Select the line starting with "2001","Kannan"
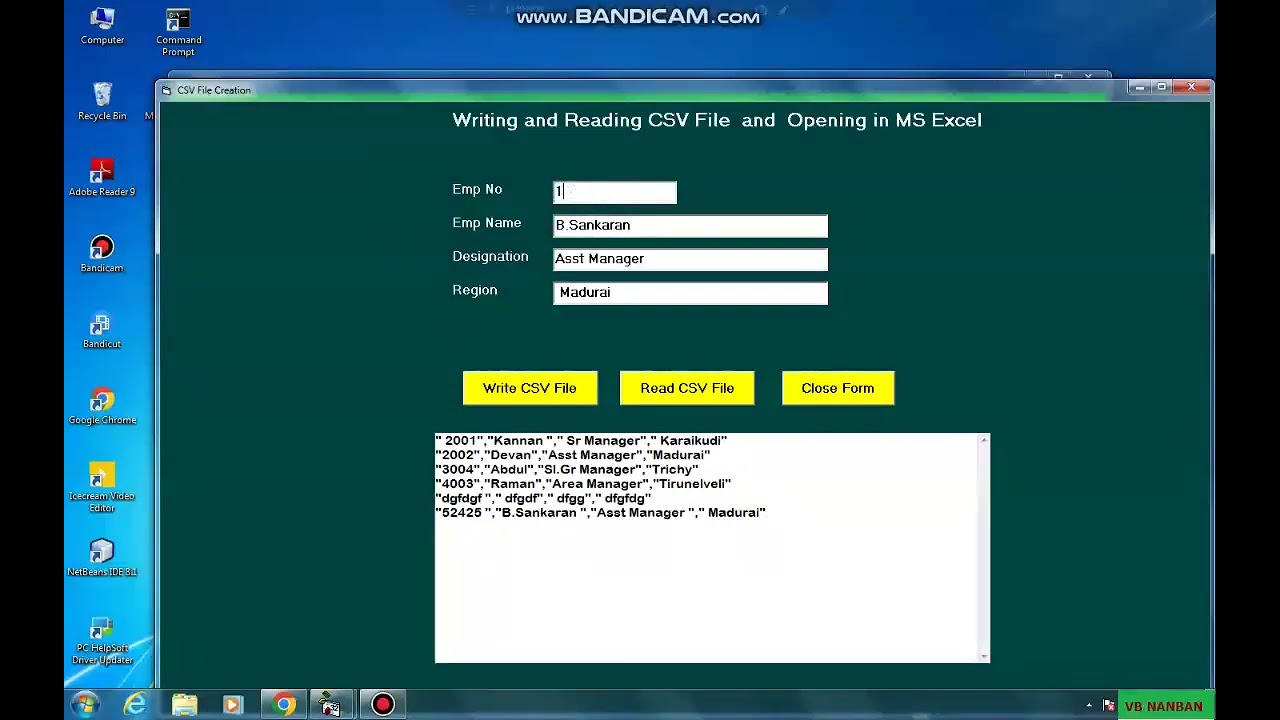1280x720 pixels. click(x=581, y=440)
